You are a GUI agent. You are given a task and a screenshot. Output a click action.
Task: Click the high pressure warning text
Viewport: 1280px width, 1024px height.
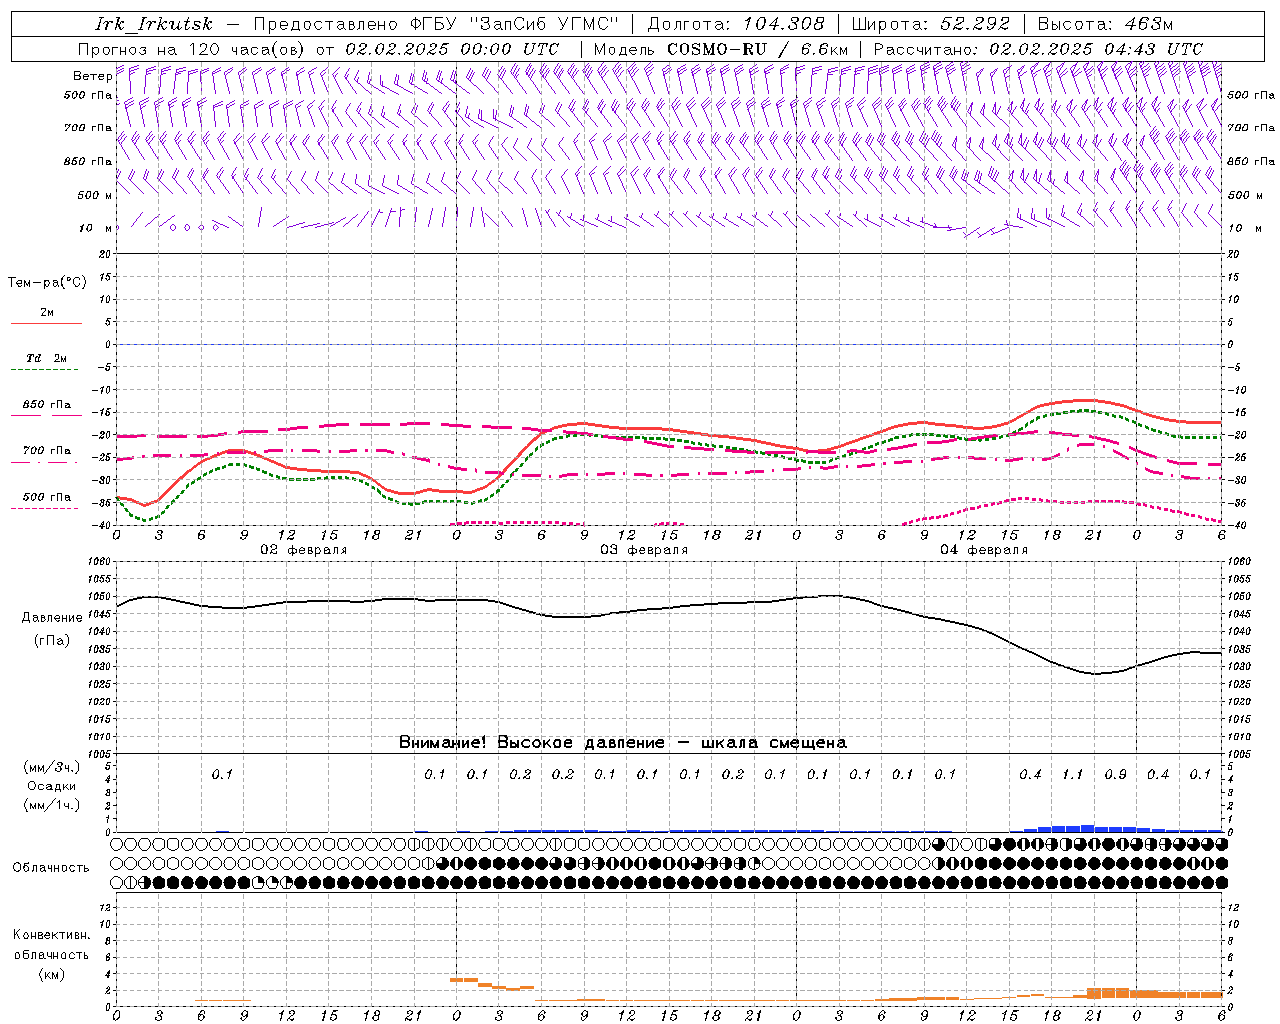click(x=622, y=742)
